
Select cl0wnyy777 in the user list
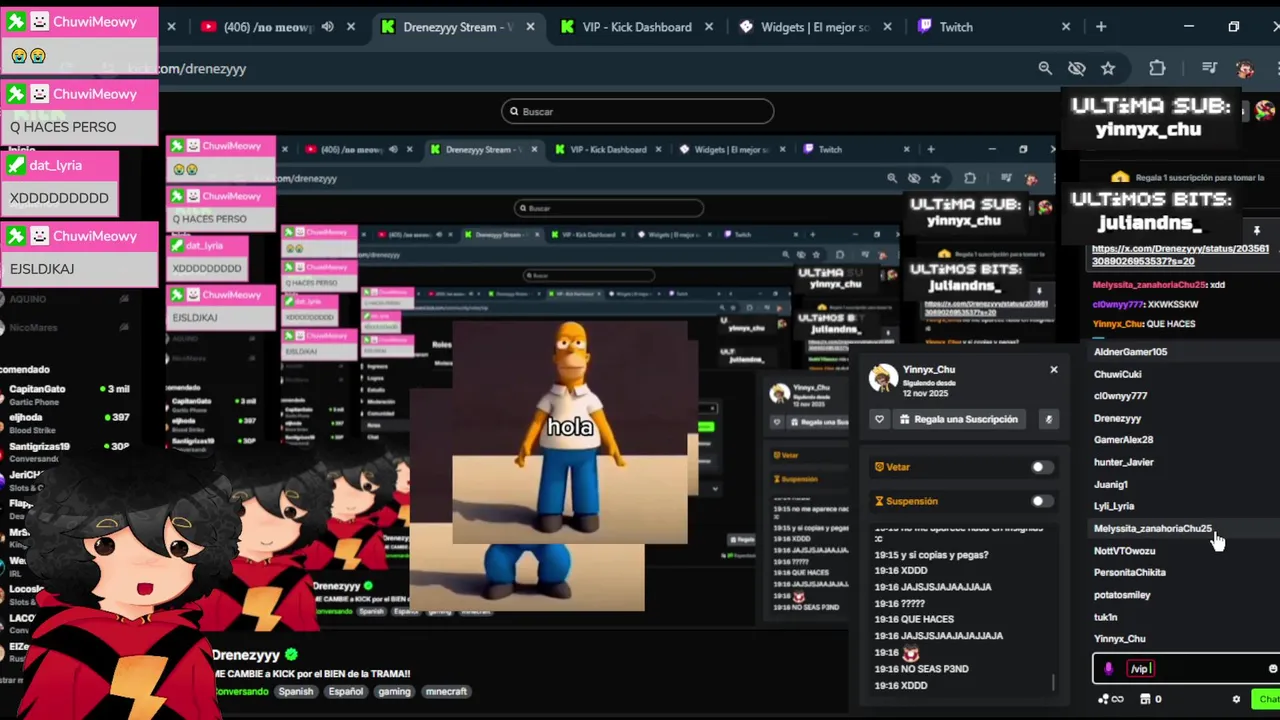[1120, 396]
